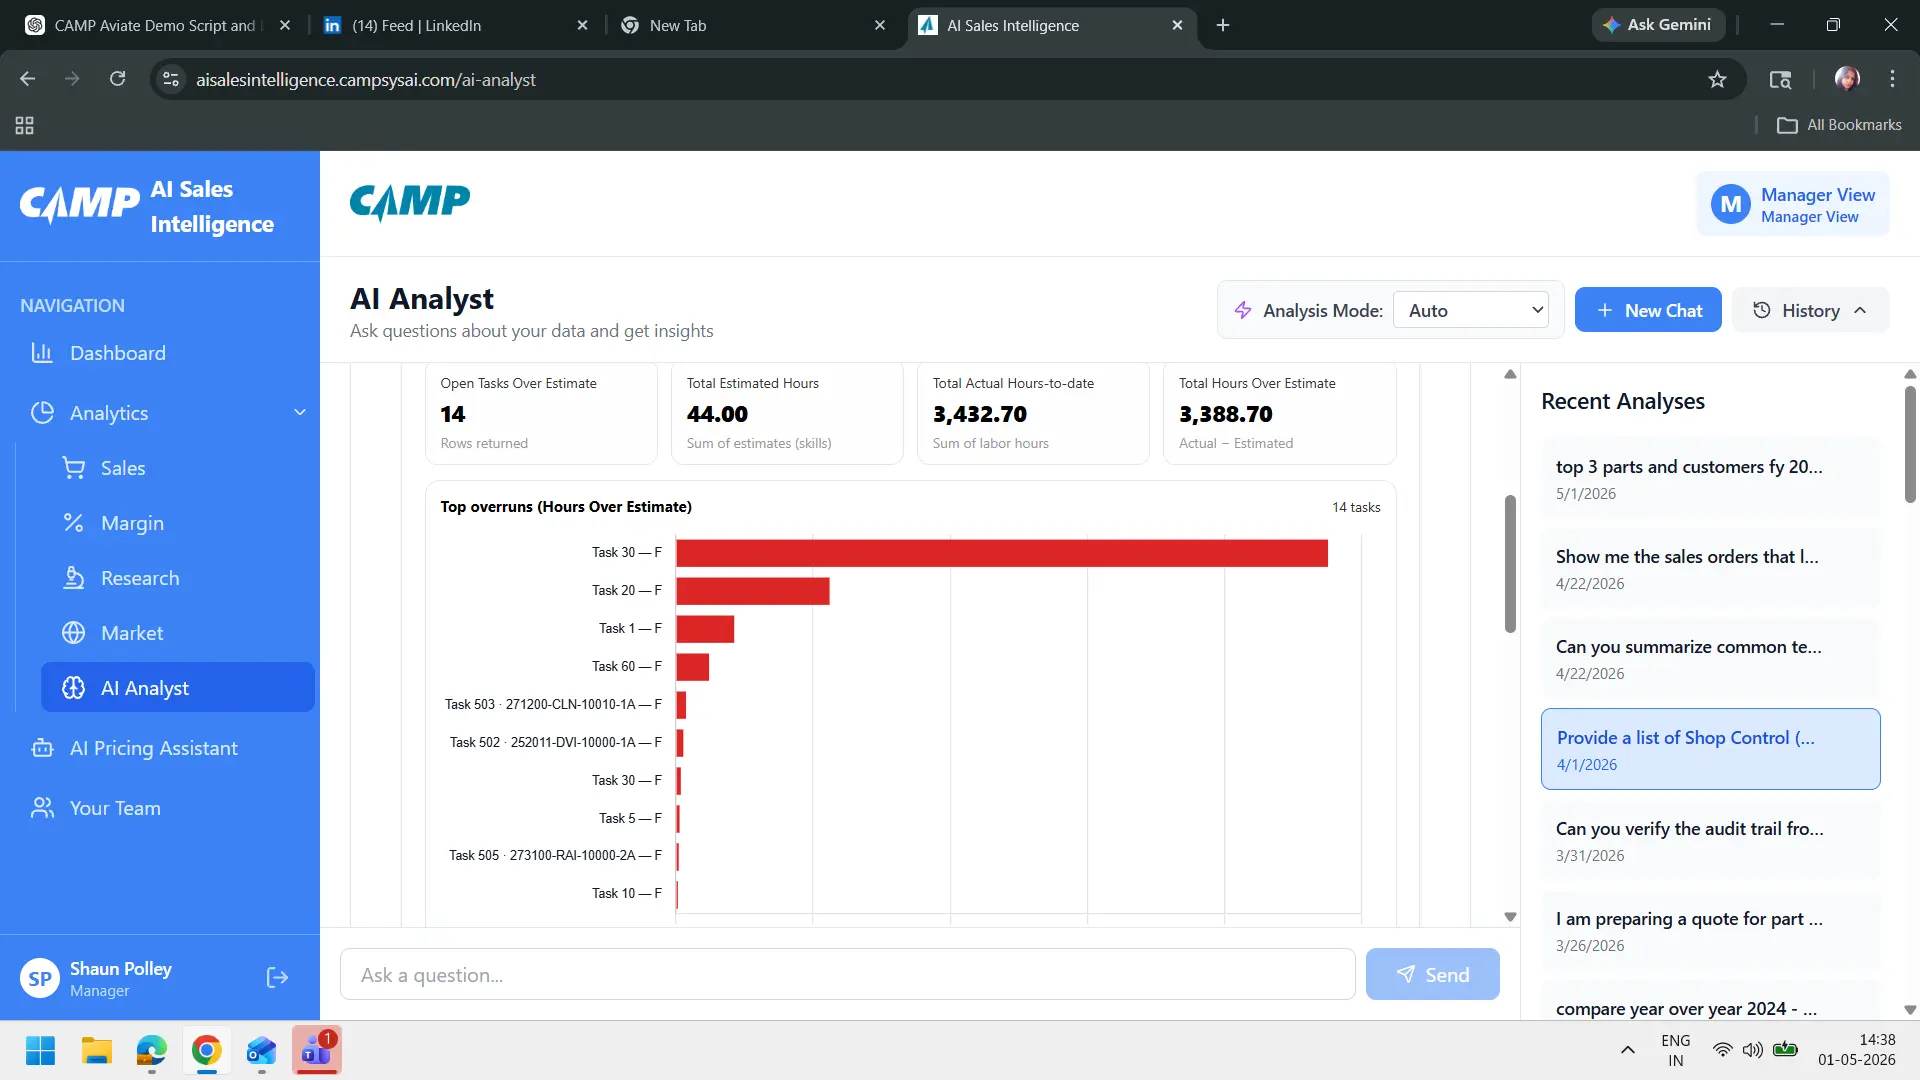Open the Windows Start menu

pyautogui.click(x=40, y=1051)
